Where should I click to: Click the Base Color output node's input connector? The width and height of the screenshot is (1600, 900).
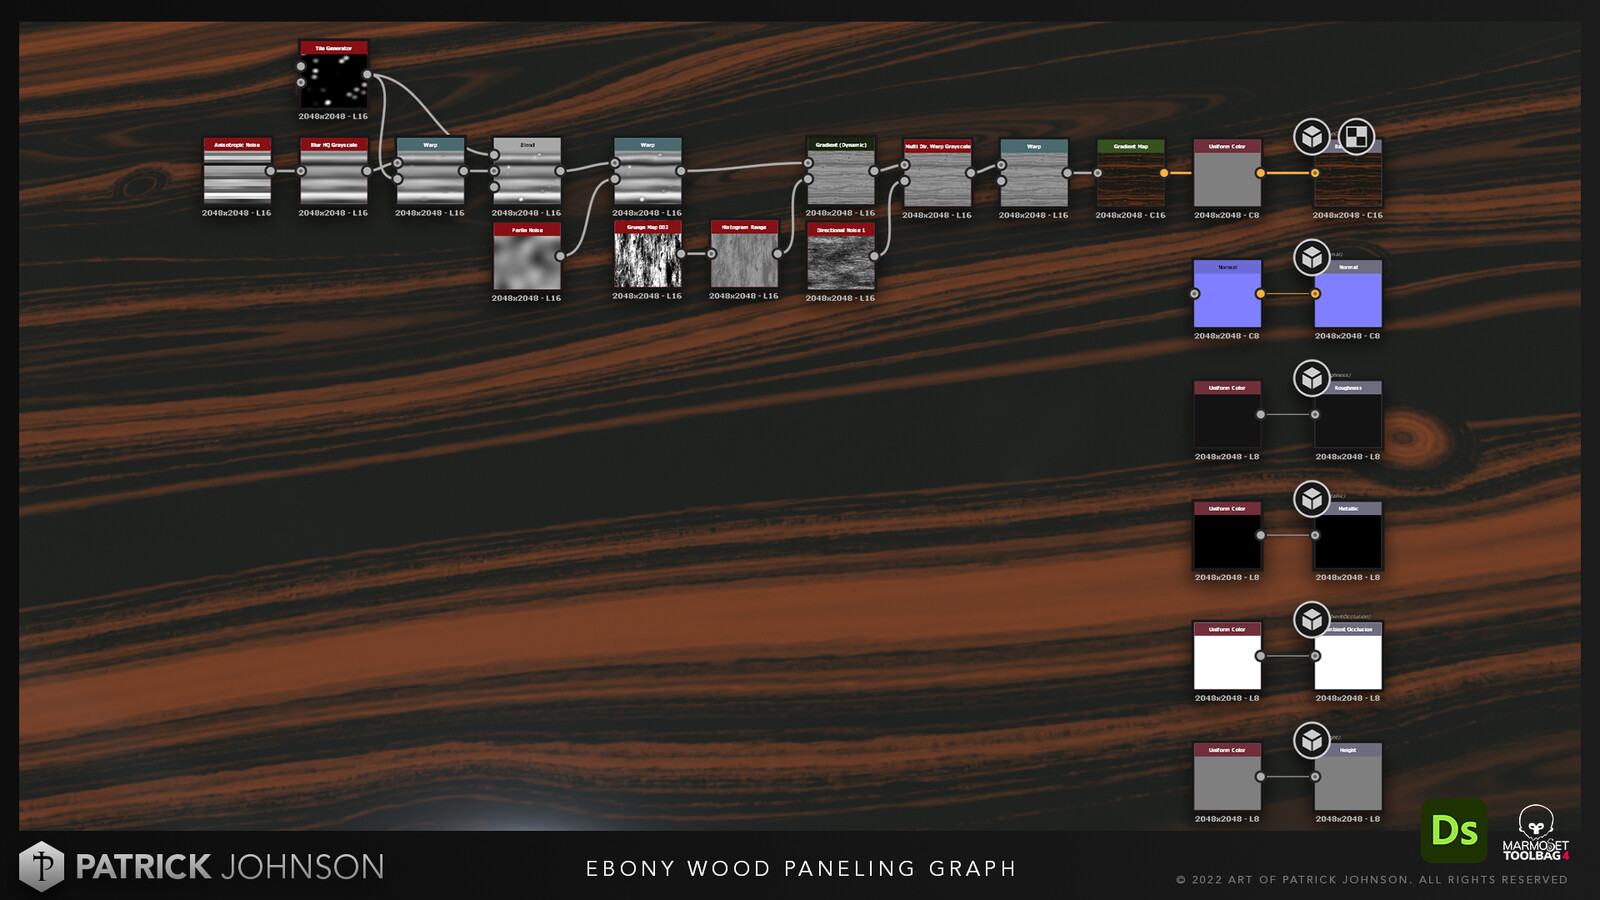click(x=1315, y=173)
